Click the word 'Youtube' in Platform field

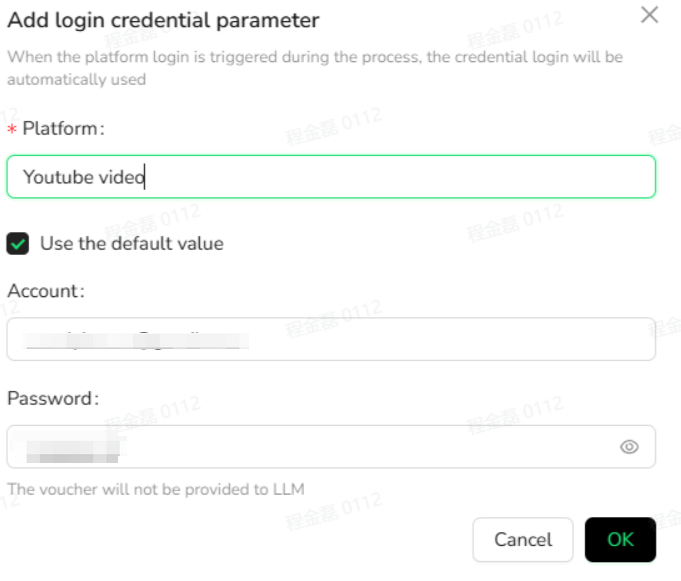[x=59, y=177]
